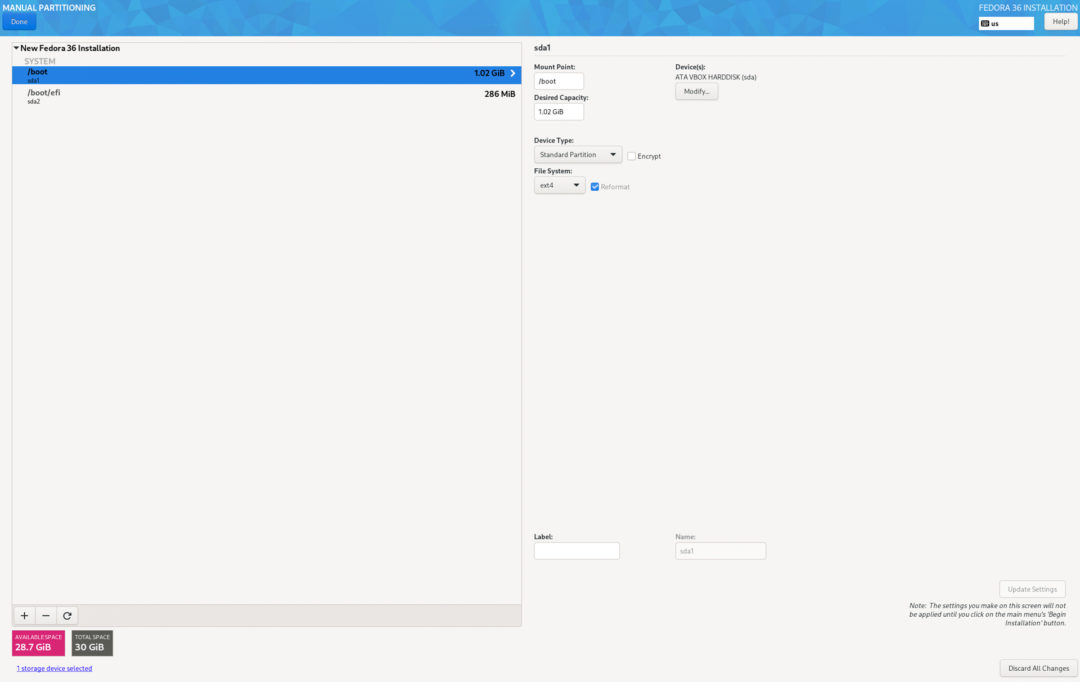Uncheck the Reformat checkbox

(x=595, y=187)
